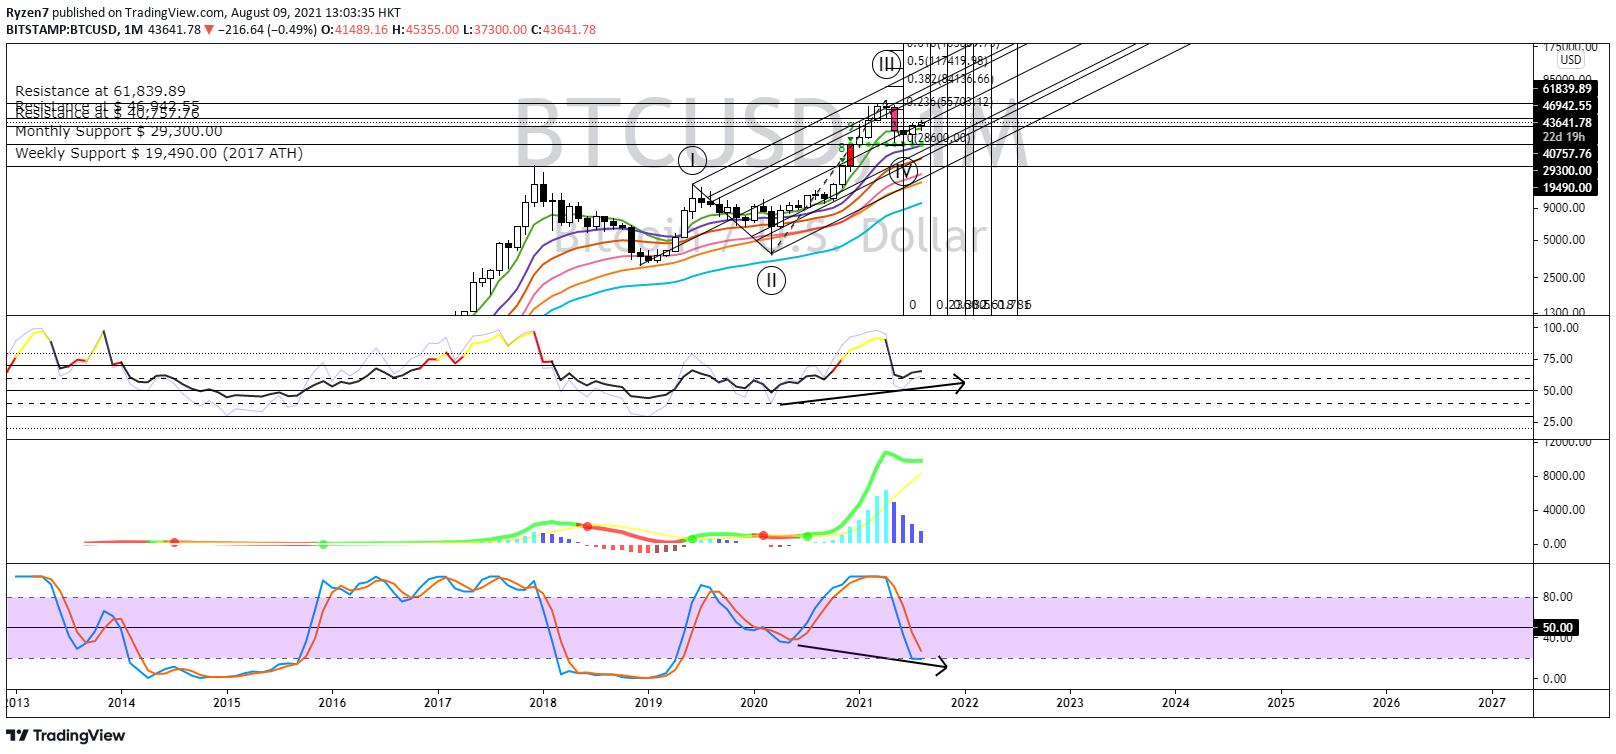This screenshot has width=1616, height=754.
Task: Click the 80.00 value on stochastic scale
Action: [x=1558, y=597]
